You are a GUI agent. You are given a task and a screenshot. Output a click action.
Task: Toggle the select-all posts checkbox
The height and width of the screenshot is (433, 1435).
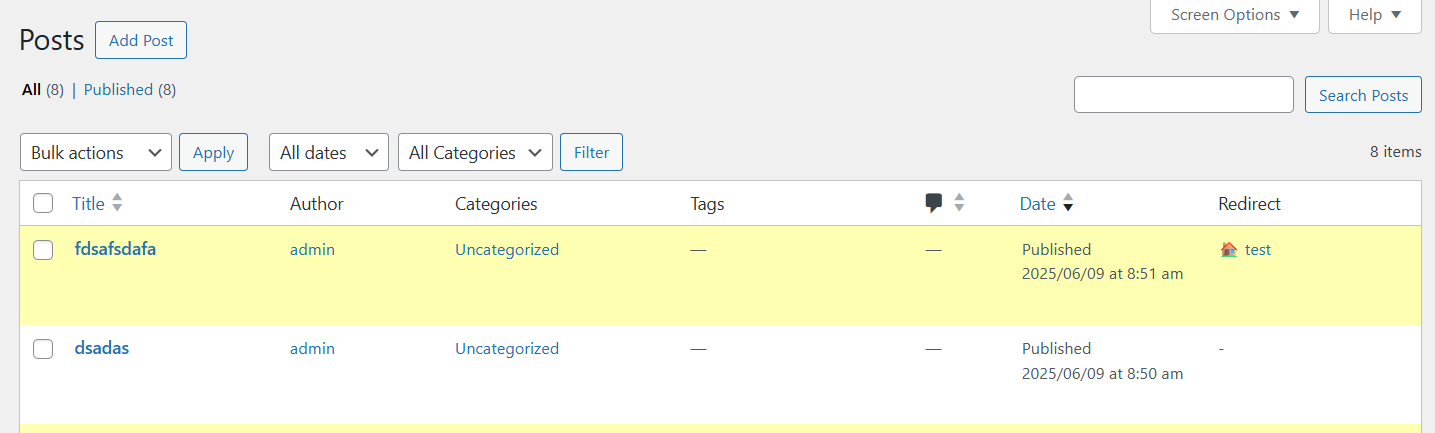pyautogui.click(x=43, y=204)
